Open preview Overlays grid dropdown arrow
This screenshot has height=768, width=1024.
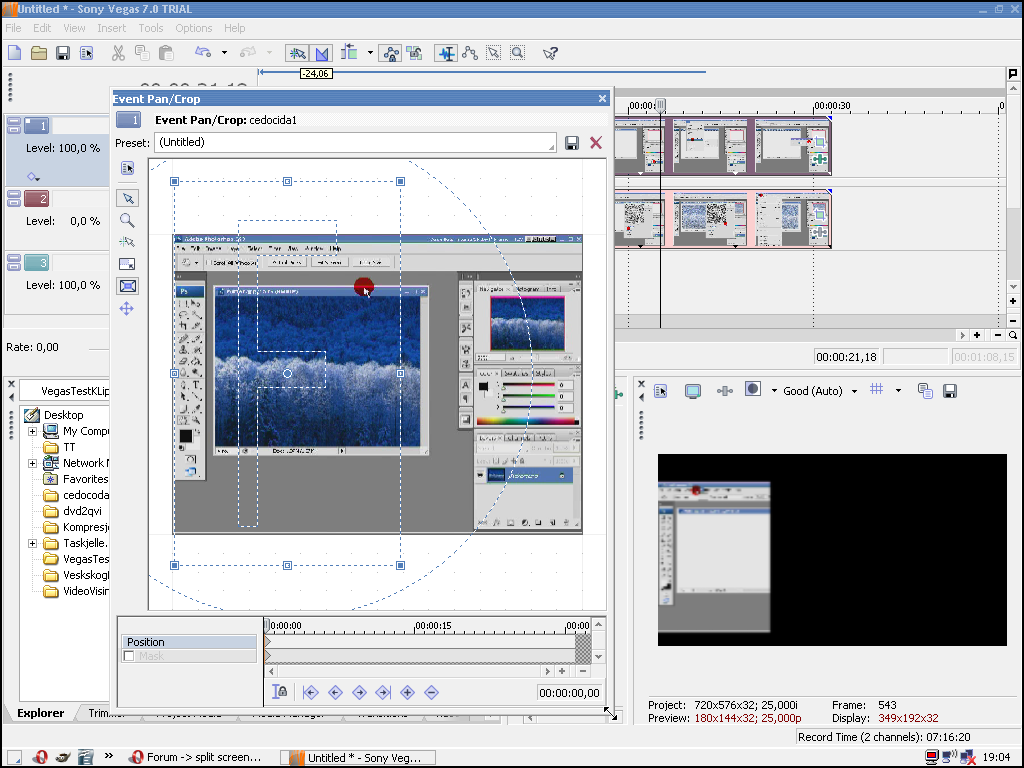pos(899,391)
